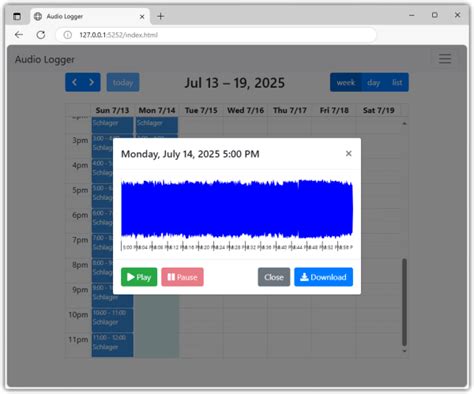Click the 10pm time slot label
Image resolution: width=474 pixels, height=394 pixels.
point(78,314)
